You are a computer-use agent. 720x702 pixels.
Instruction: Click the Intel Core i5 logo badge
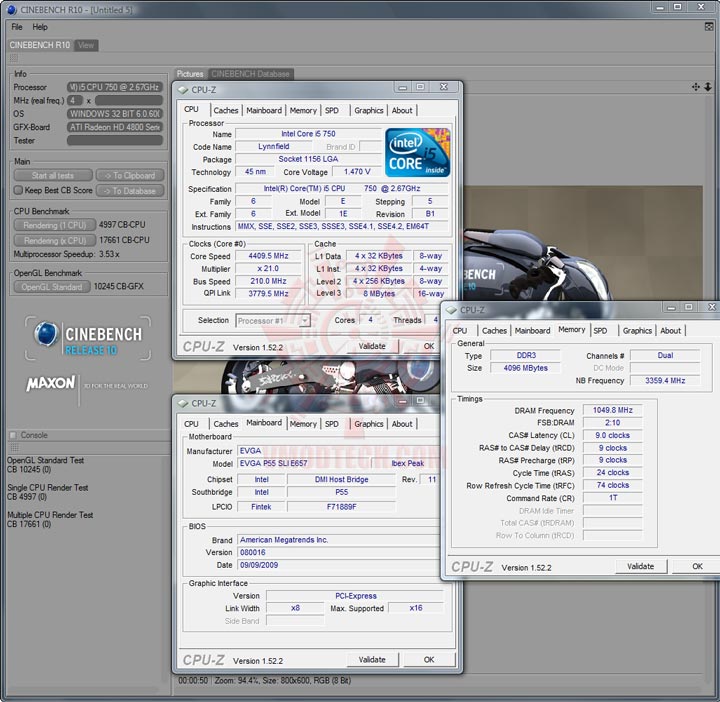click(x=417, y=152)
